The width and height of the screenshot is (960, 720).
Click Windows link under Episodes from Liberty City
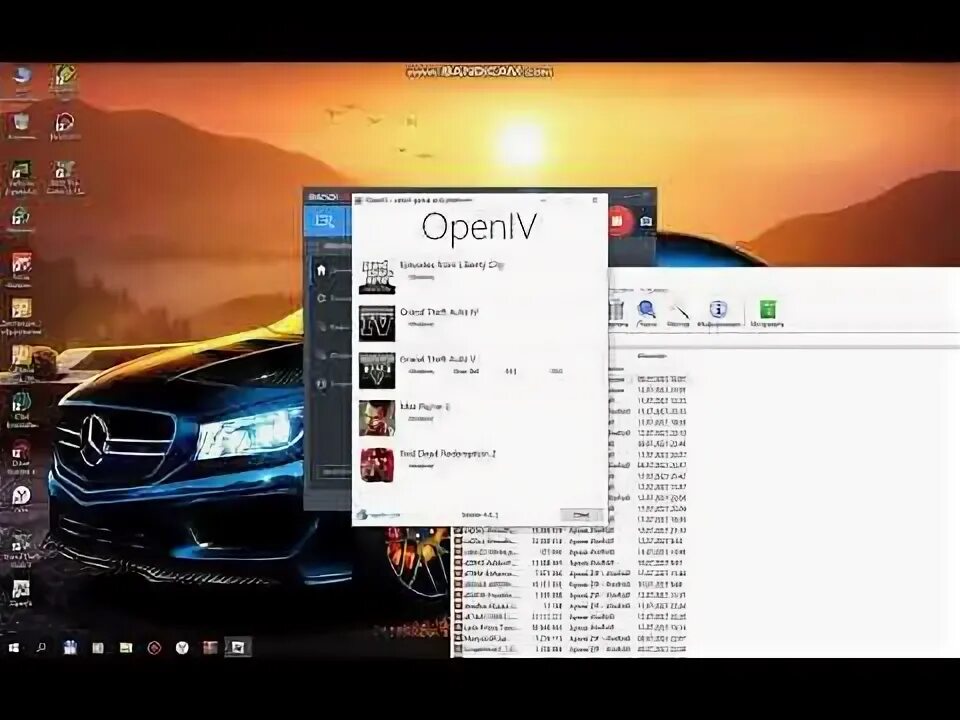[421, 277]
